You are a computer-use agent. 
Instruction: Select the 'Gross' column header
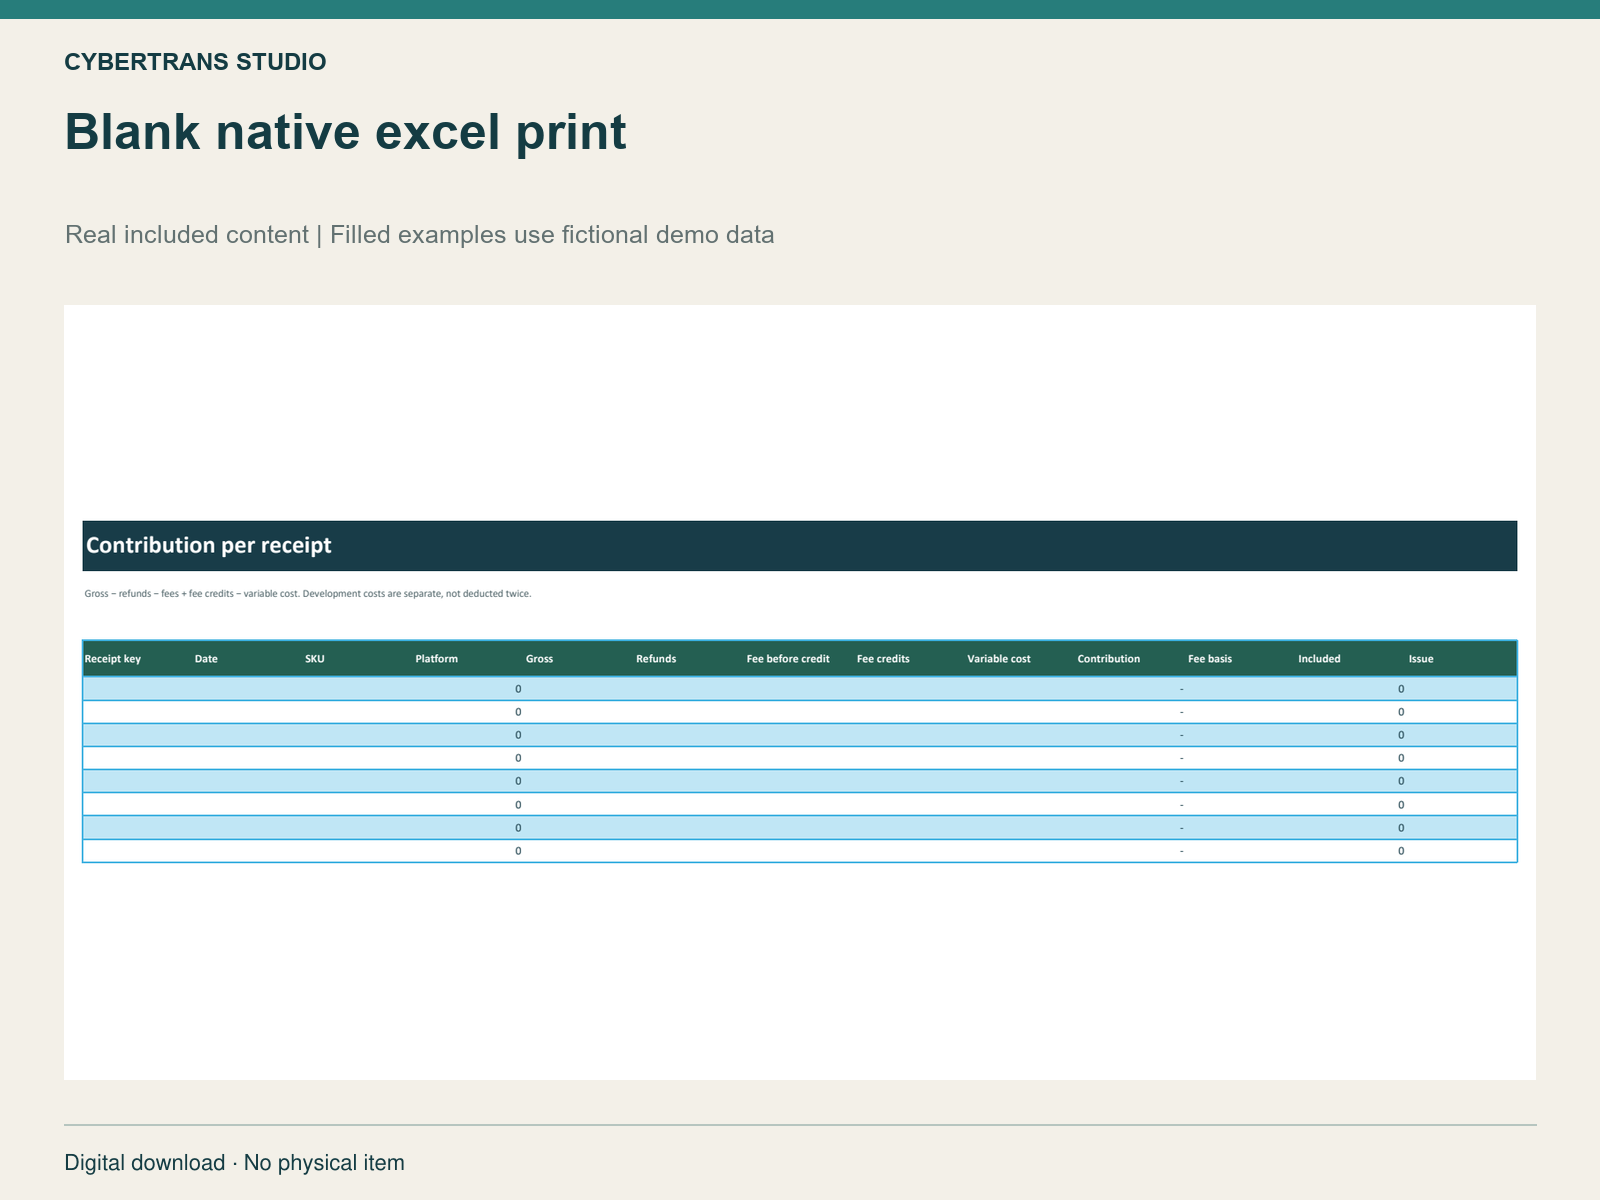540,659
